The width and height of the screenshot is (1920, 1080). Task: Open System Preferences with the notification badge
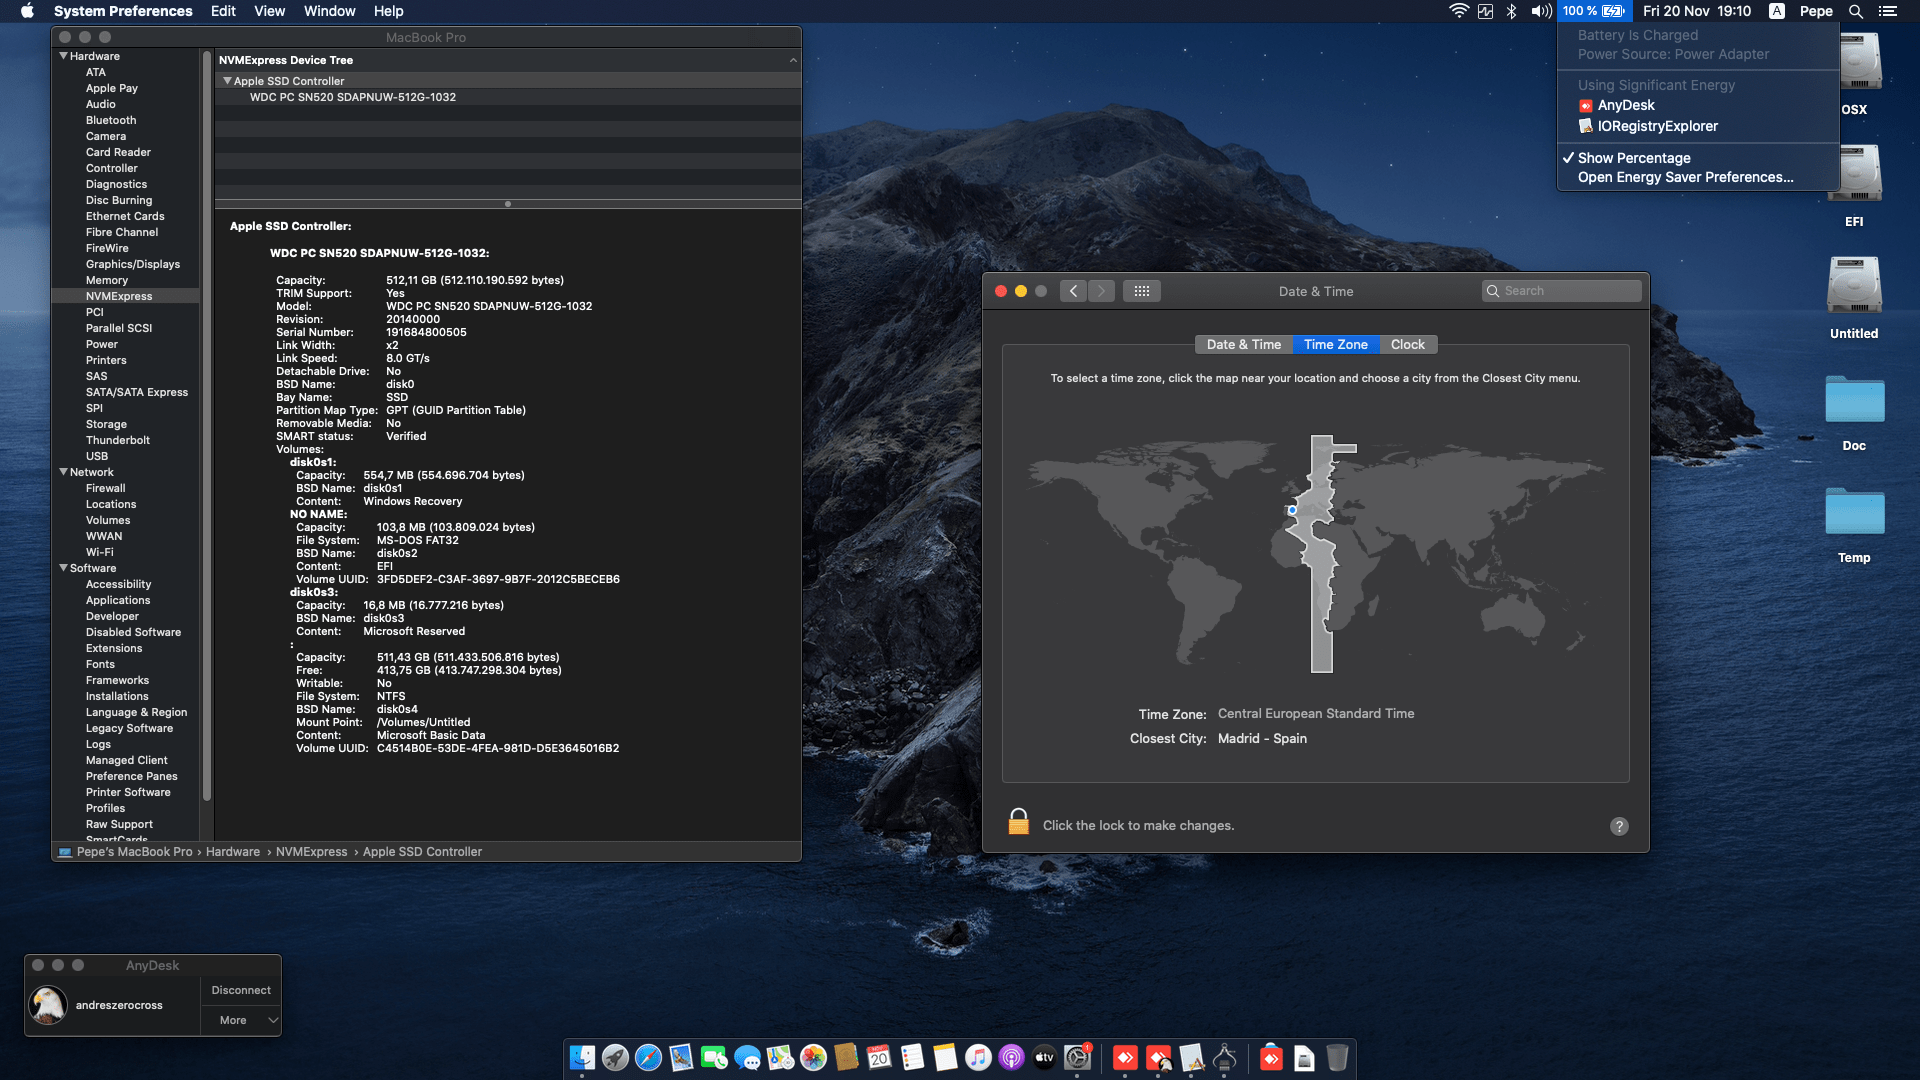coord(1078,1057)
